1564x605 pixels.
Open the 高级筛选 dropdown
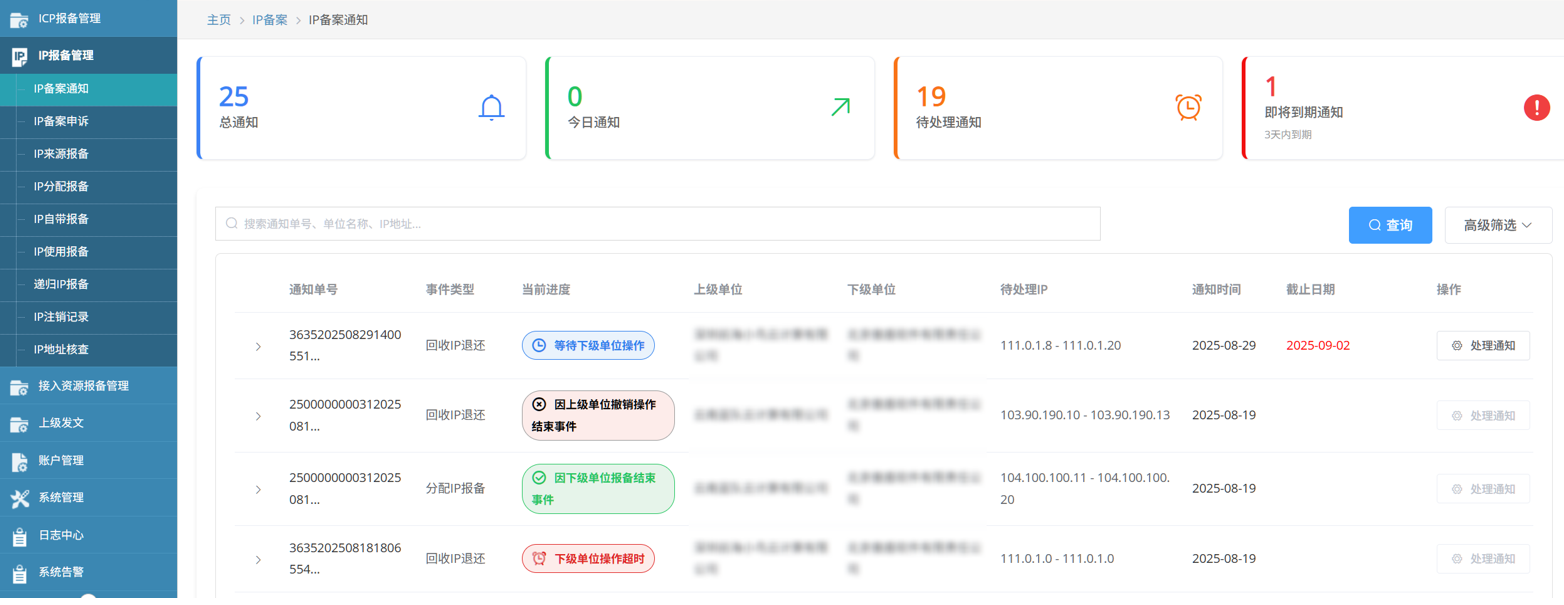coord(1497,225)
